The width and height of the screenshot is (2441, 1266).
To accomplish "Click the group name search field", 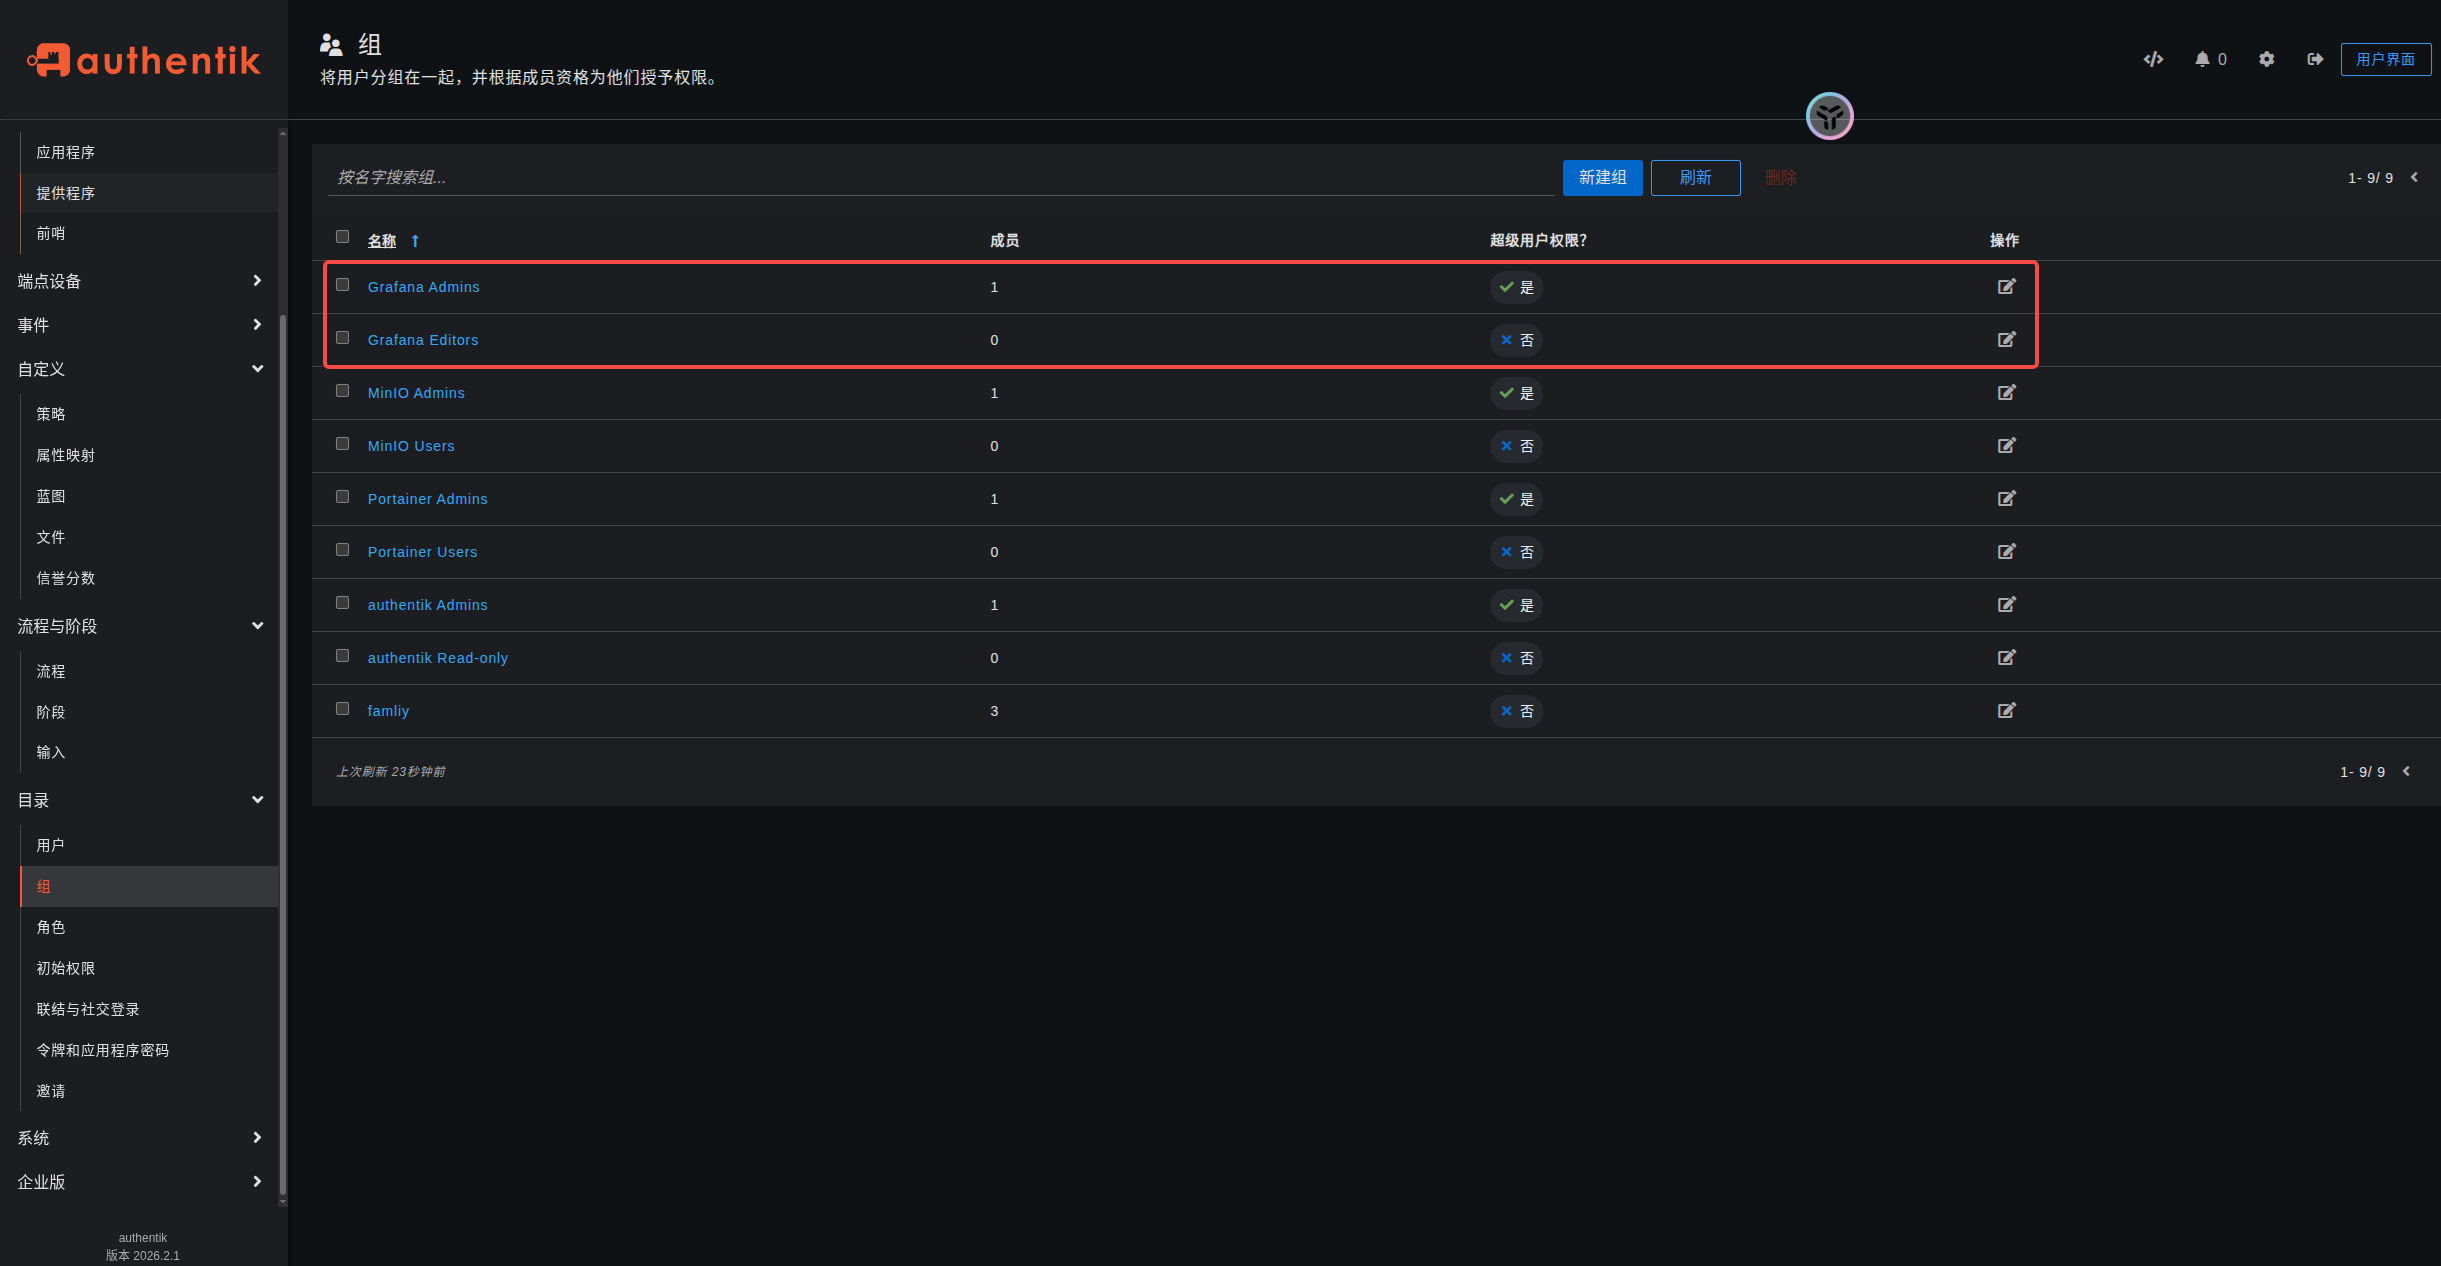I will pos(940,178).
